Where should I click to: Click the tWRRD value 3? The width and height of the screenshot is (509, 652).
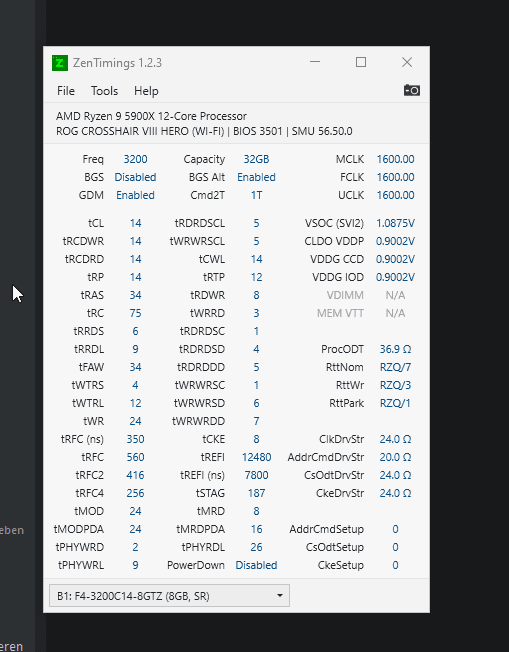(256, 313)
